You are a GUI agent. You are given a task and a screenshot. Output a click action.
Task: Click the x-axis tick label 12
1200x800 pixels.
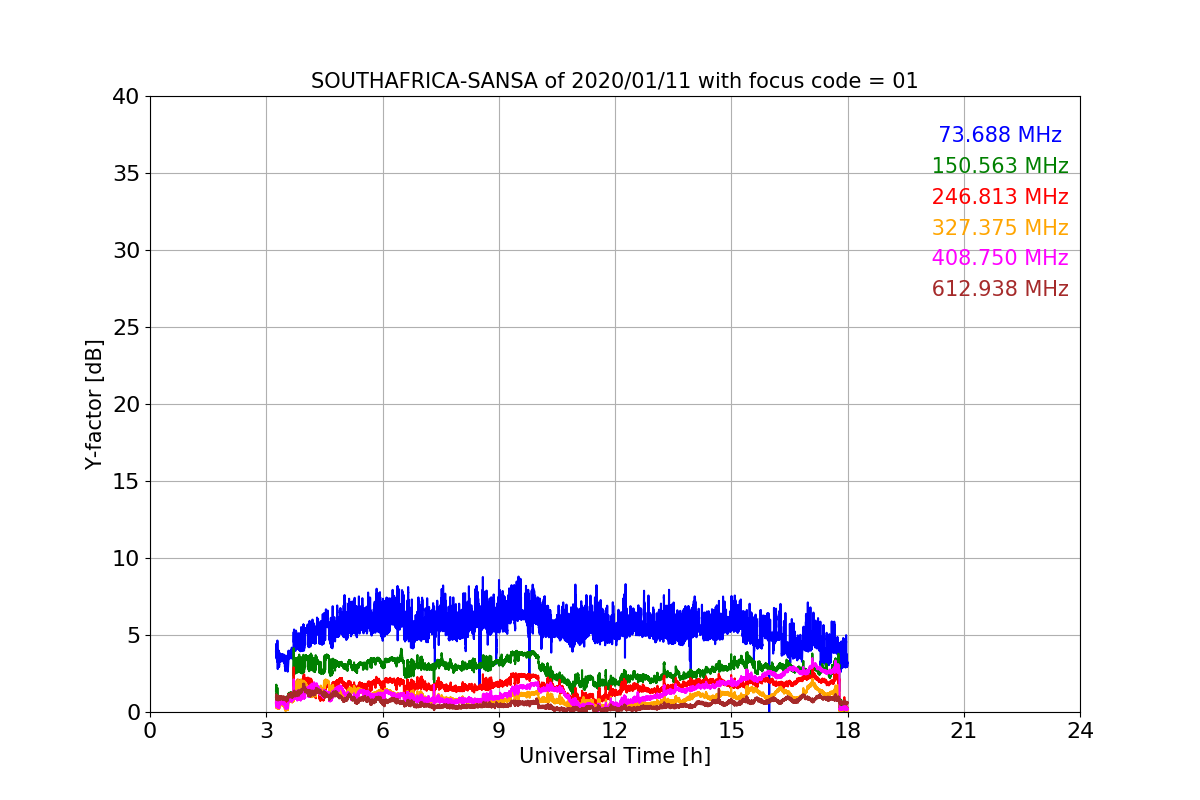(x=615, y=731)
